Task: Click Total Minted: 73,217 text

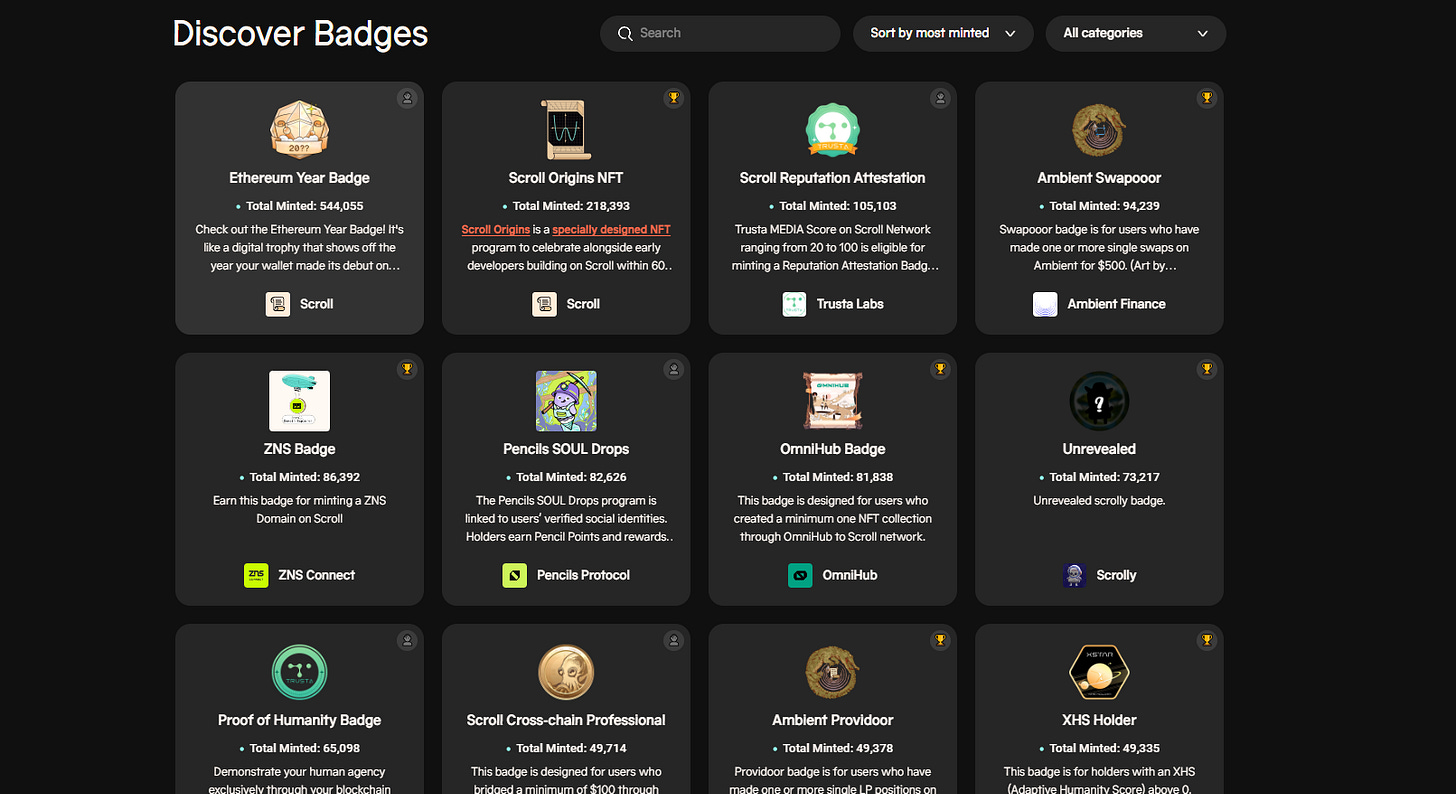Action: (1105, 477)
